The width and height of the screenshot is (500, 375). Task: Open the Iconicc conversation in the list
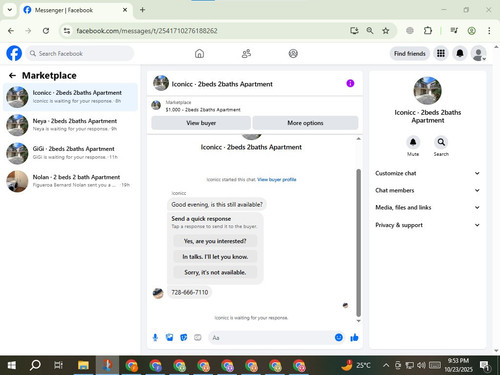pyautogui.click(x=70, y=97)
